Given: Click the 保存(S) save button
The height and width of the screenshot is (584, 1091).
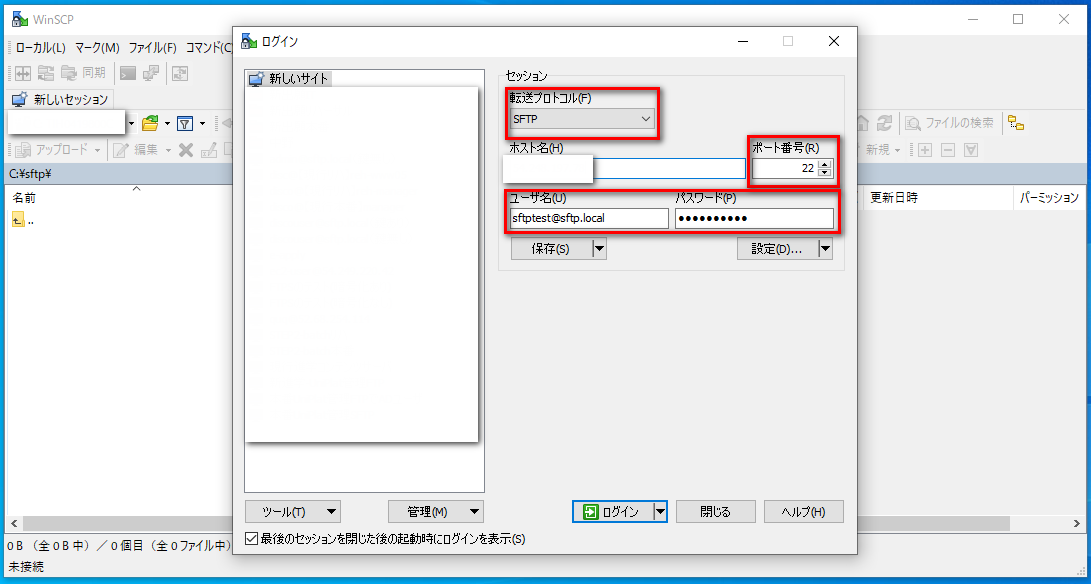Looking at the screenshot, I should (551, 249).
